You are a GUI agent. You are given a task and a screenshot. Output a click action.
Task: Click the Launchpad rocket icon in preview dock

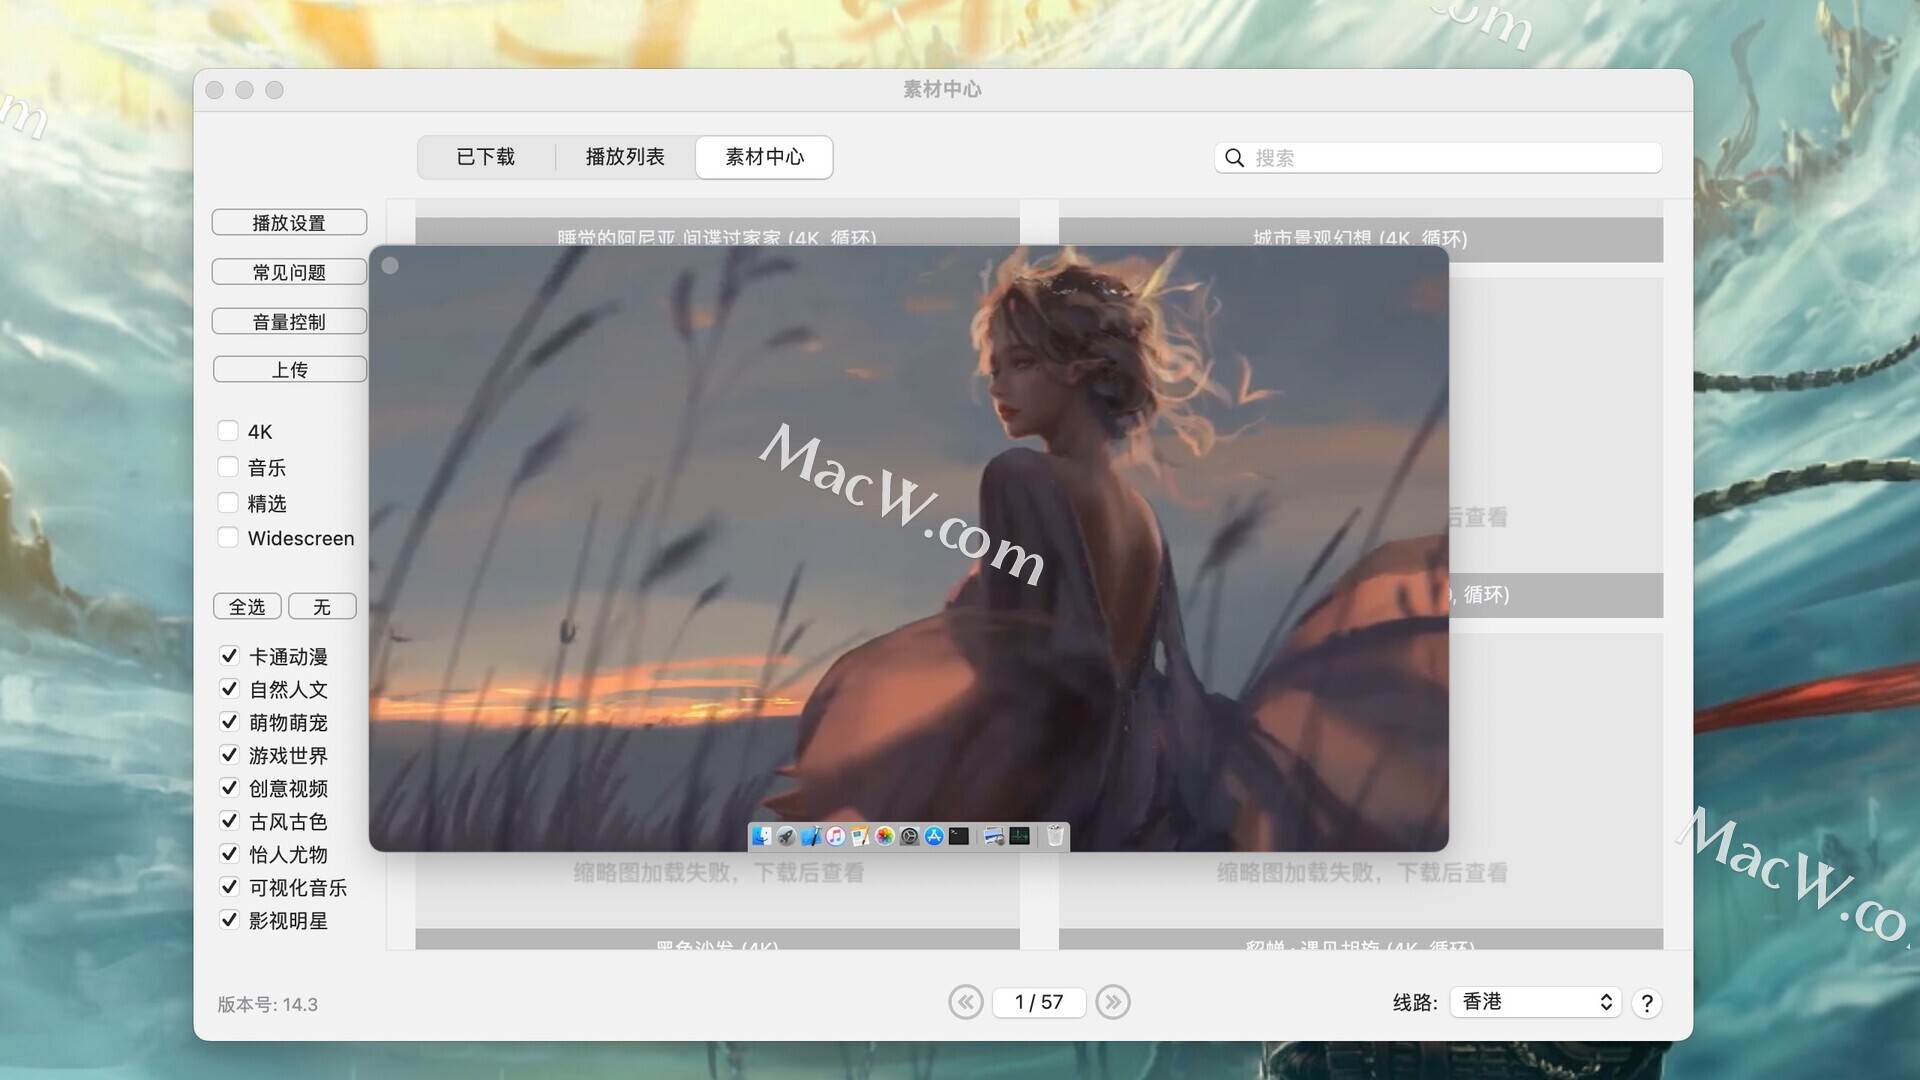[786, 836]
